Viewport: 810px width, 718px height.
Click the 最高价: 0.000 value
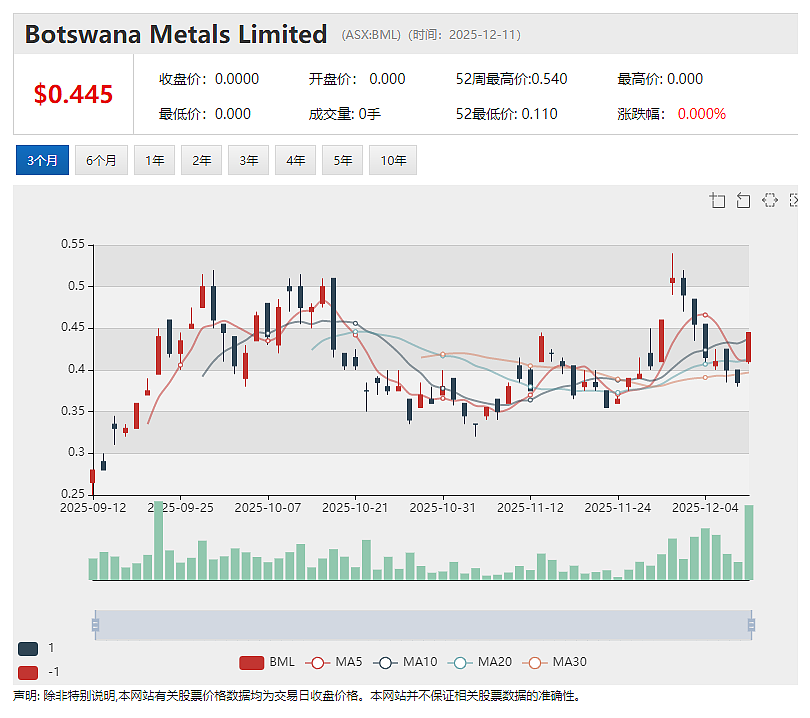[x=660, y=79]
